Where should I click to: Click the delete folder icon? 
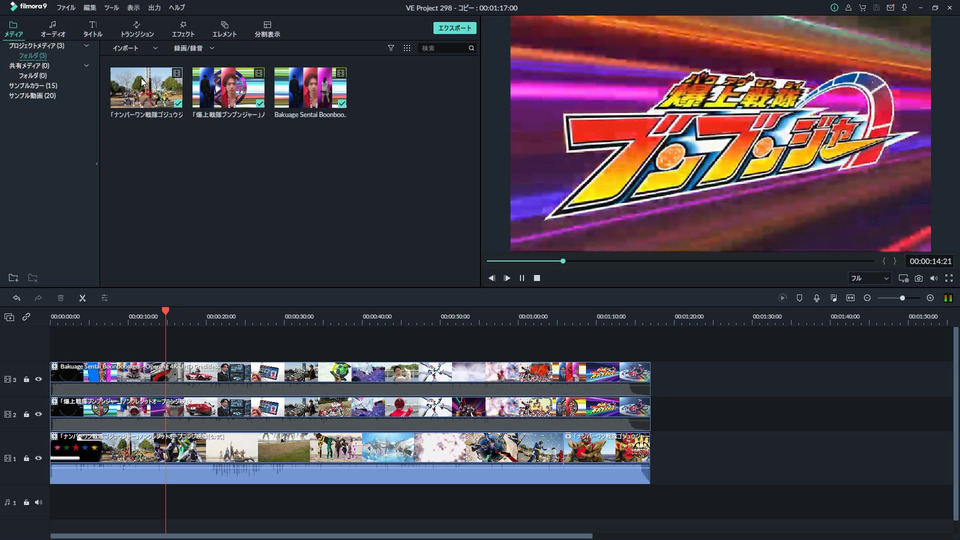pos(32,278)
